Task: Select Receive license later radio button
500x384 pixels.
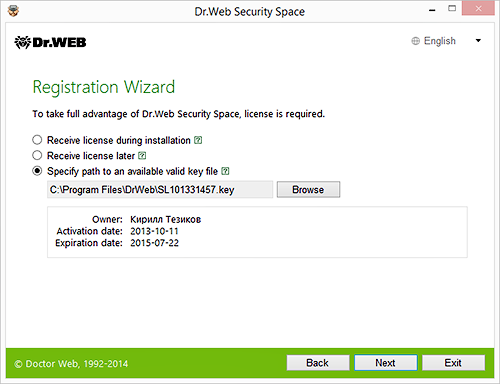Action: (x=37, y=155)
